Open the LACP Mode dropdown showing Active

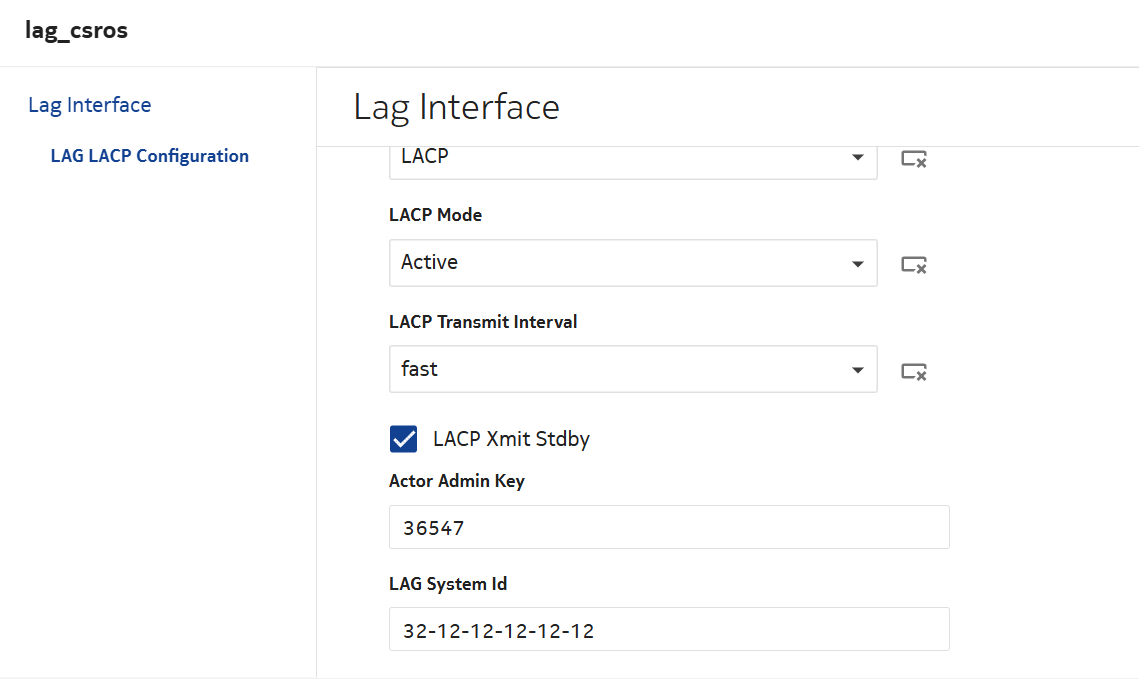coord(620,263)
